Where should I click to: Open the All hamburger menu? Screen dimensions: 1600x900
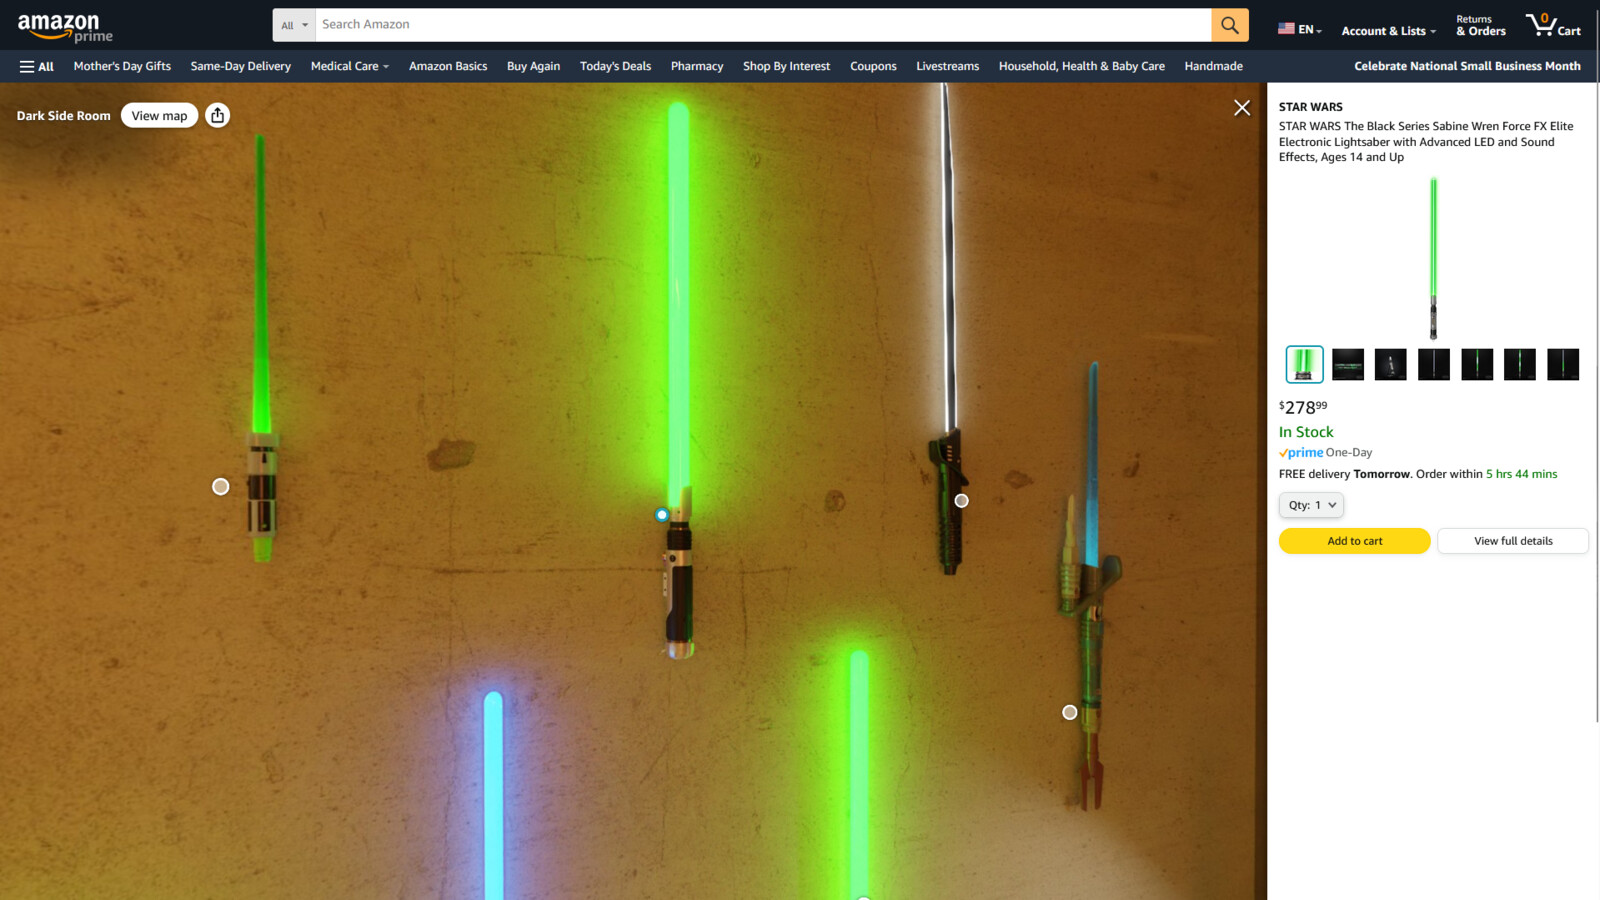[x=37, y=66]
